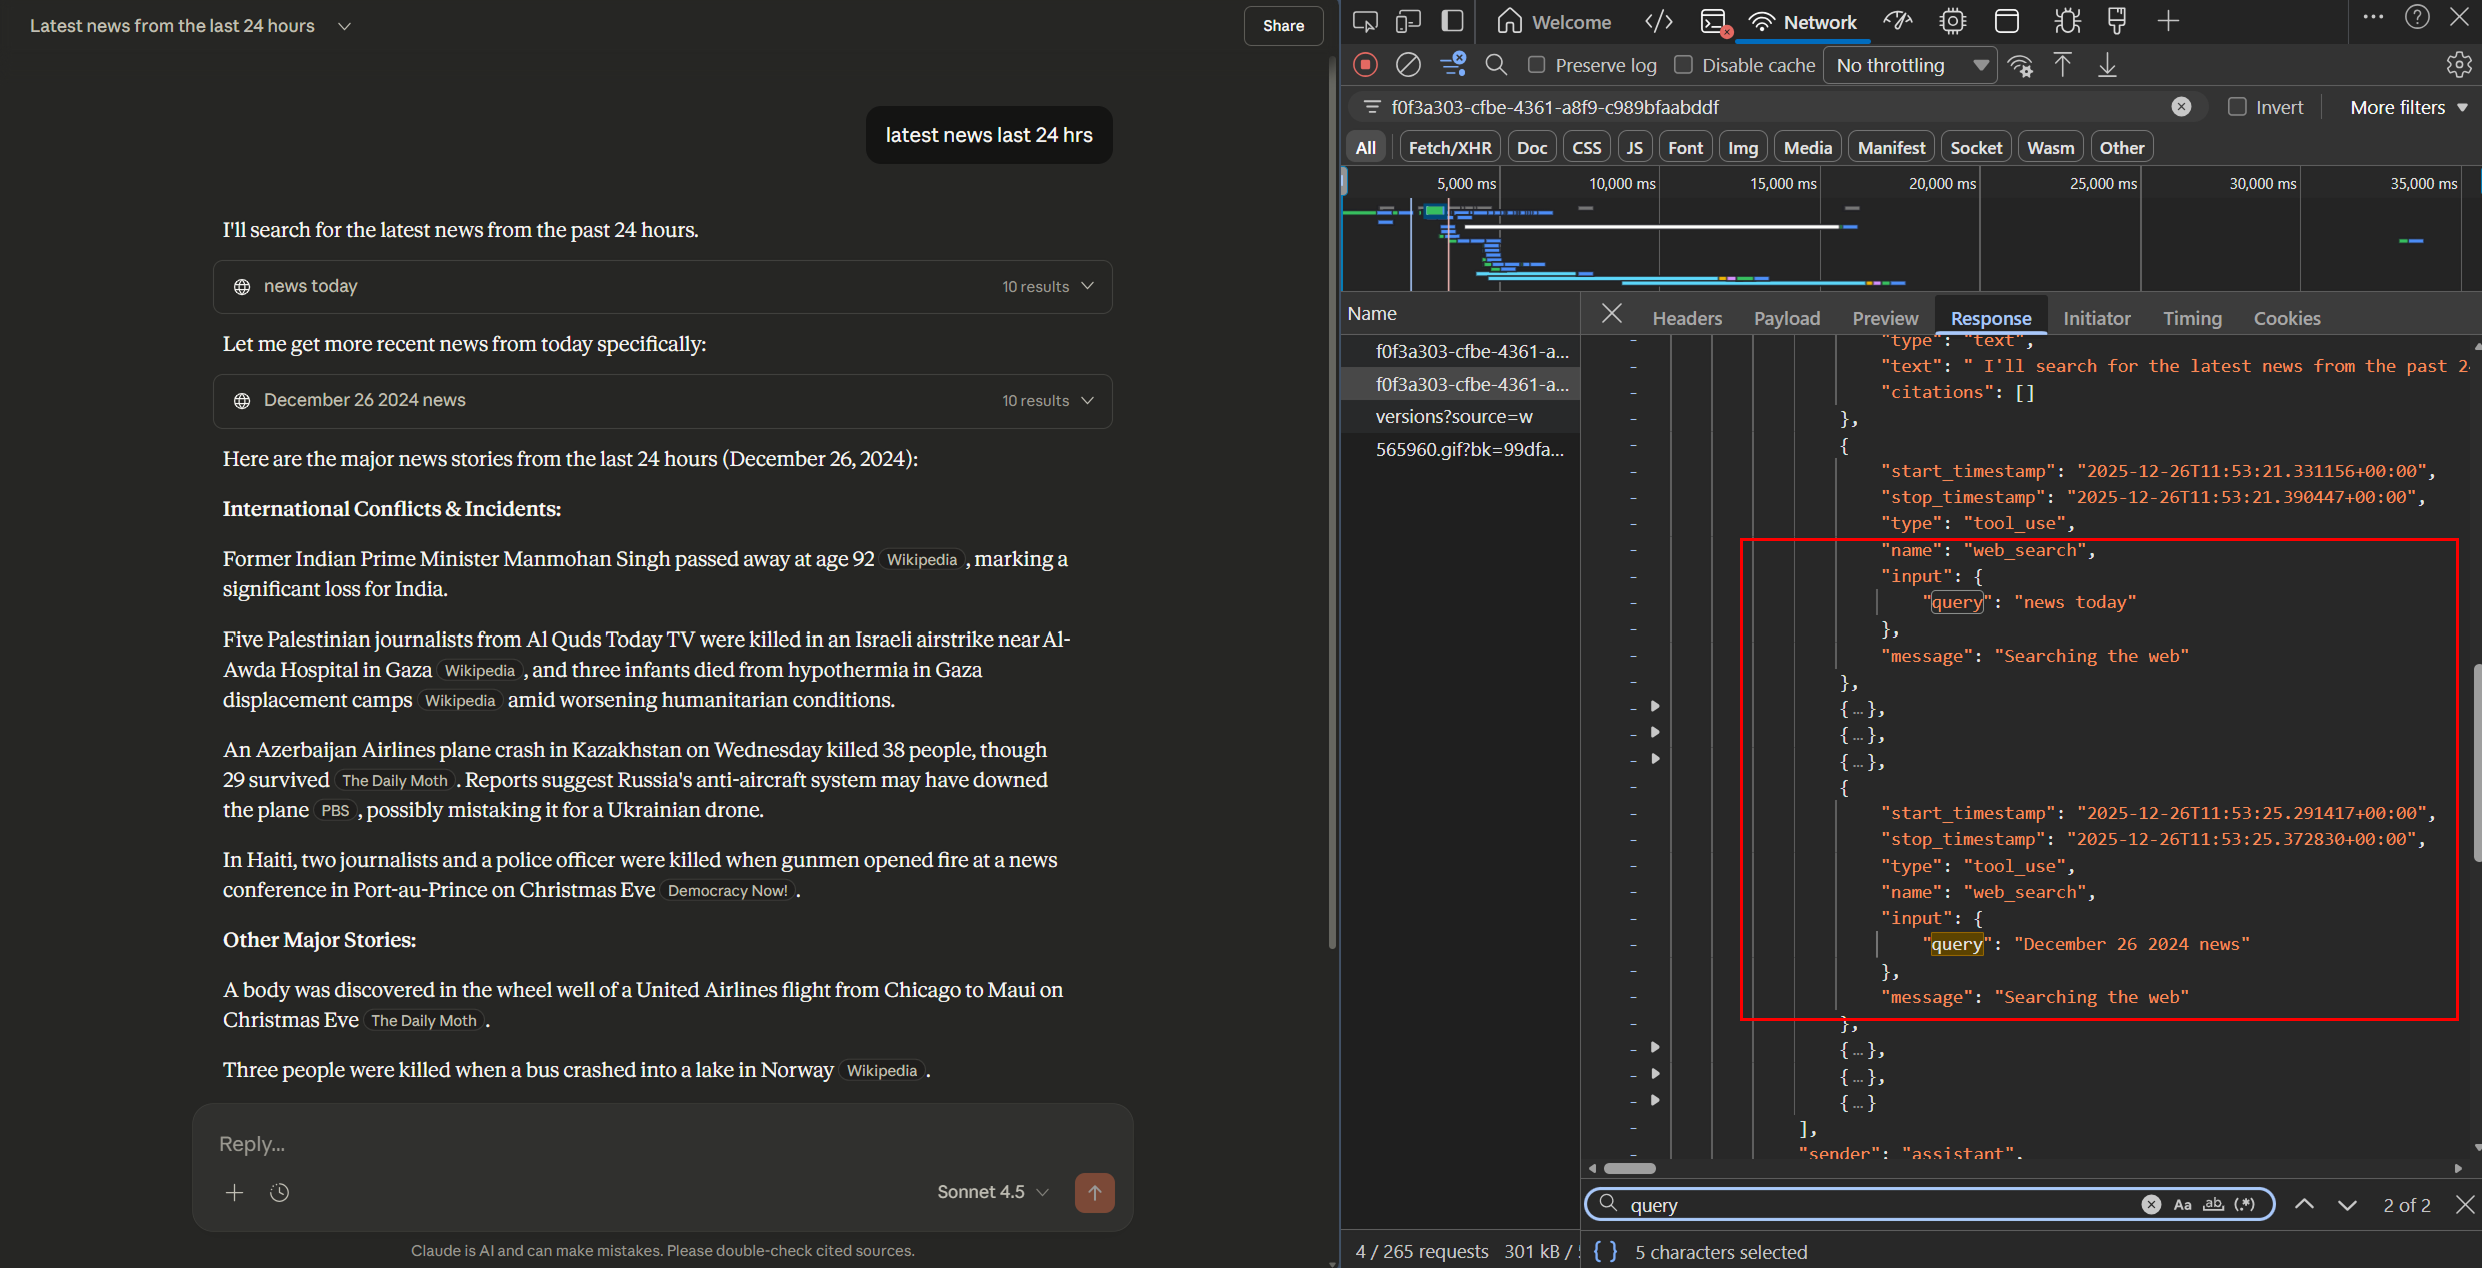Expand the December 26 2024 news results

(1089, 400)
